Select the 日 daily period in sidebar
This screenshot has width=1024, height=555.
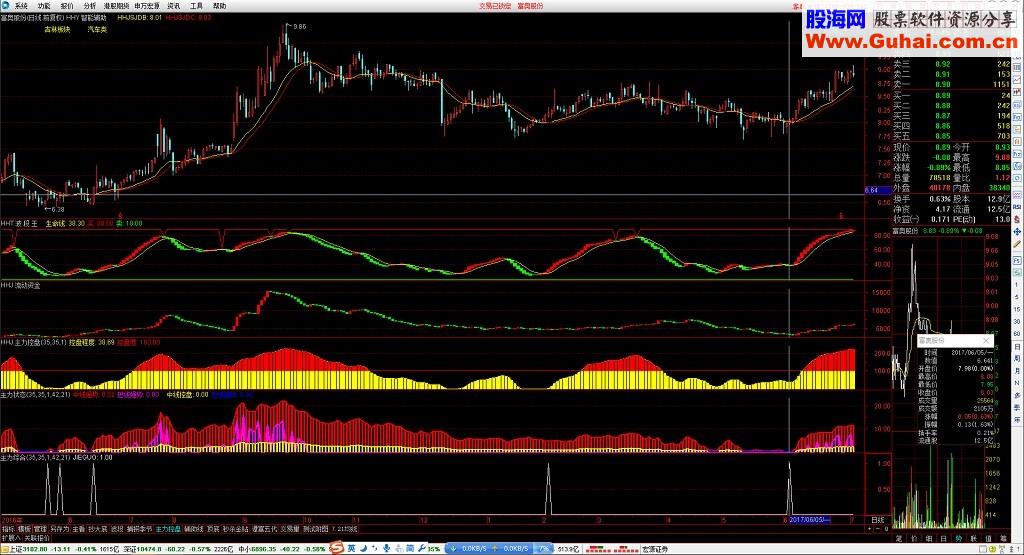click(1017, 347)
